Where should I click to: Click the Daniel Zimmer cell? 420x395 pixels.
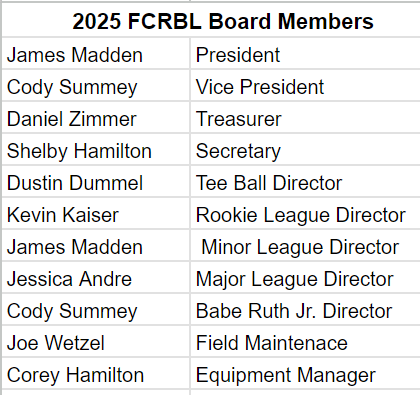(x=96, y=118)
